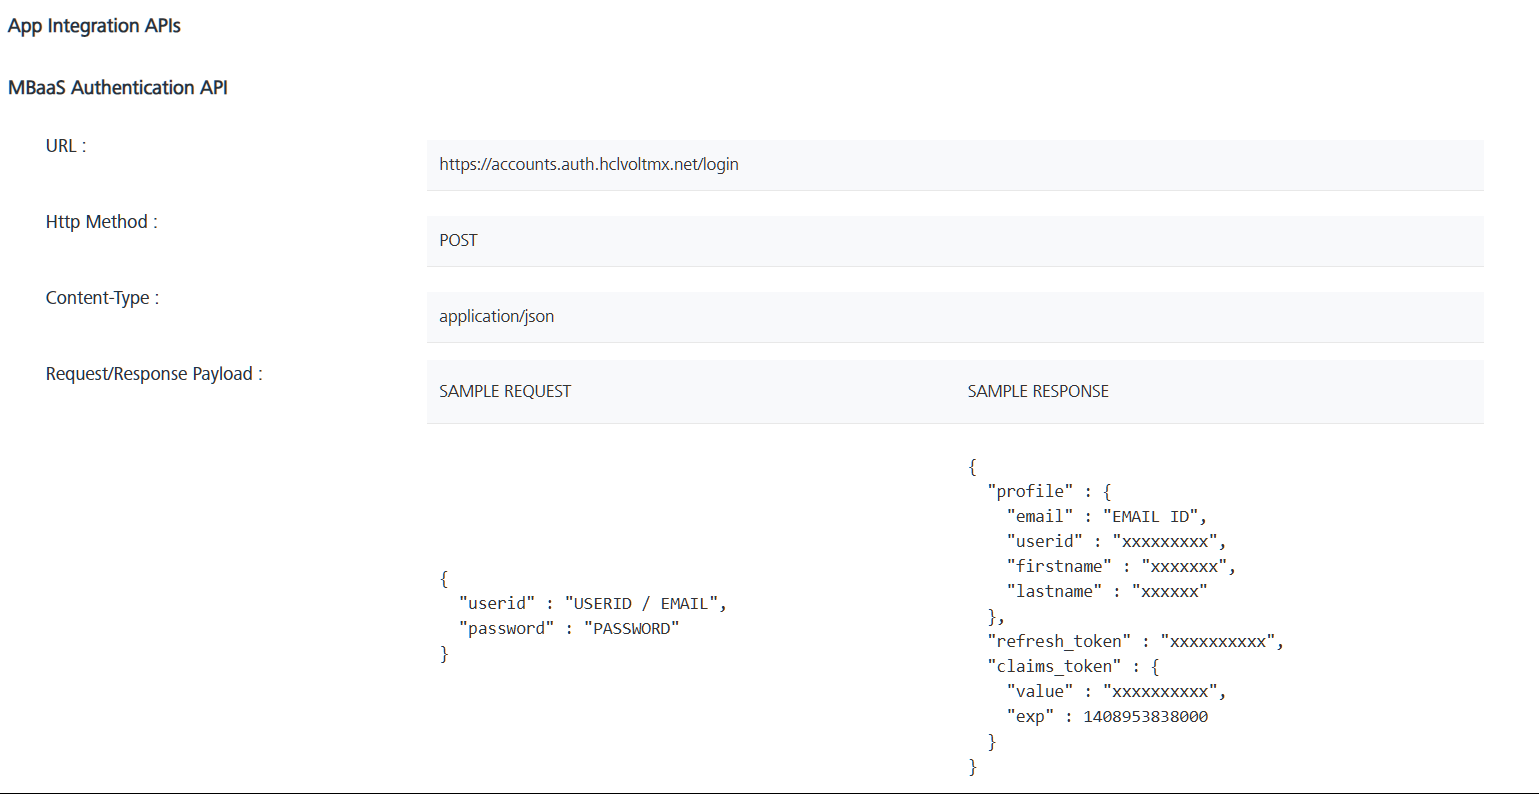Viewport: 1539px width, 794px height.
Task: Select the "value" : "xxxxxxxxxx" response line
Action: pyautogui.click(x=1116, y=692)
